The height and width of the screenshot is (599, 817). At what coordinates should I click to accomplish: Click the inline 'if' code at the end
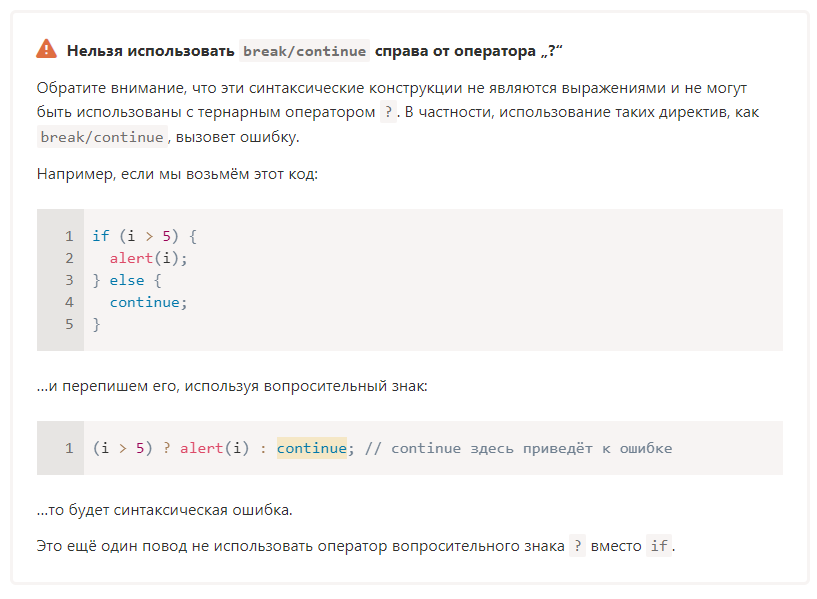(659, 546)
